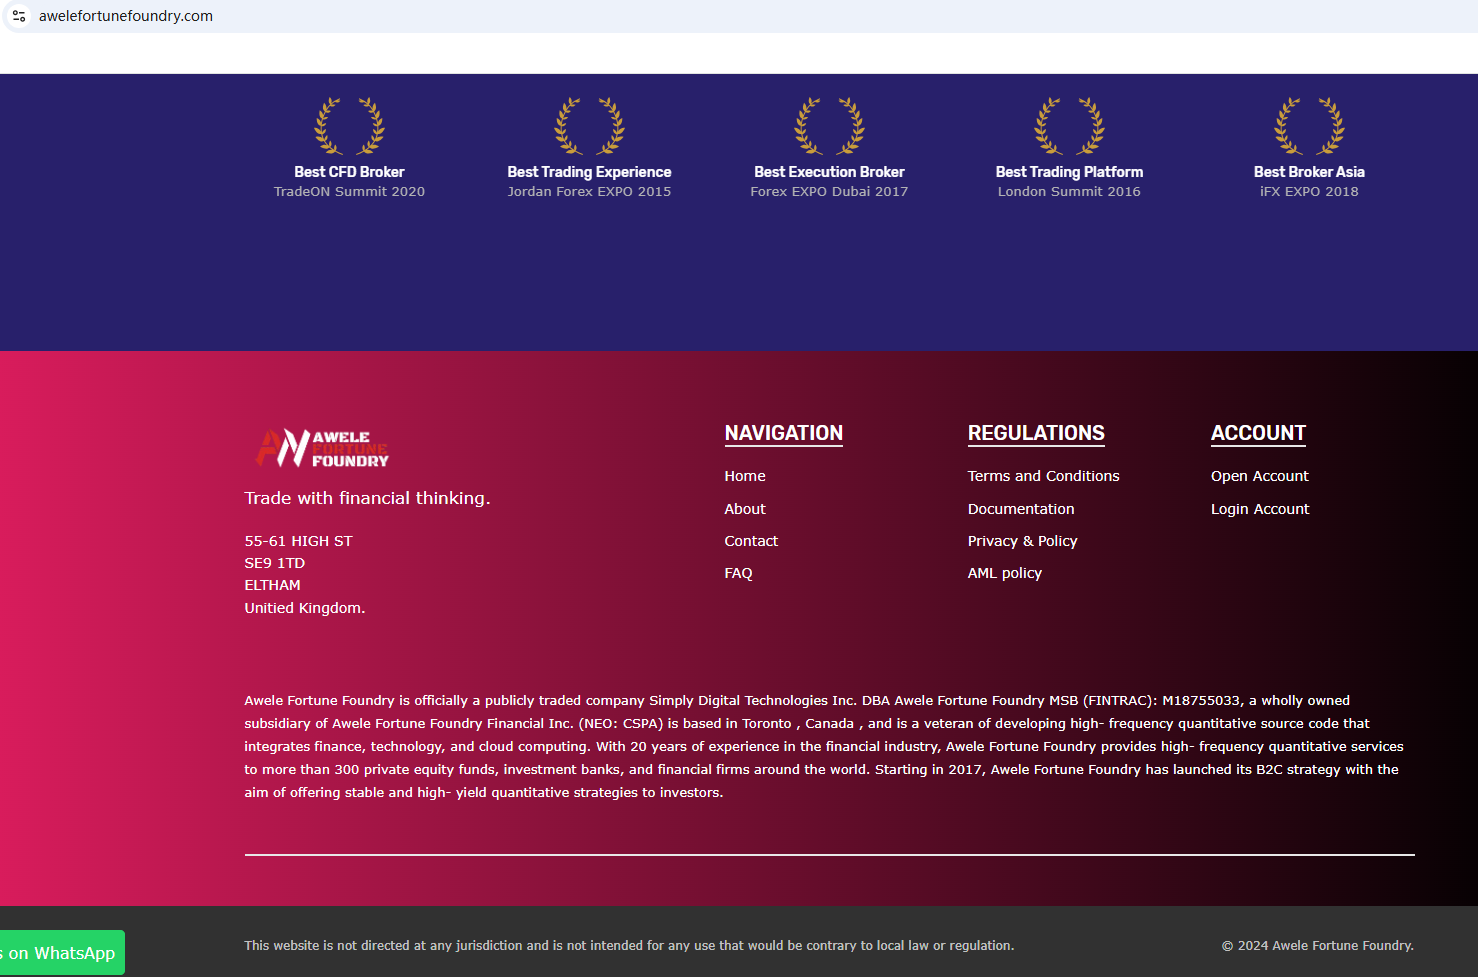The width and height of the screenshot is (1478, 977).
Task: Click the 'Best CFD Broker' award title
Action: pyautogui.click(x=349, y=172)
